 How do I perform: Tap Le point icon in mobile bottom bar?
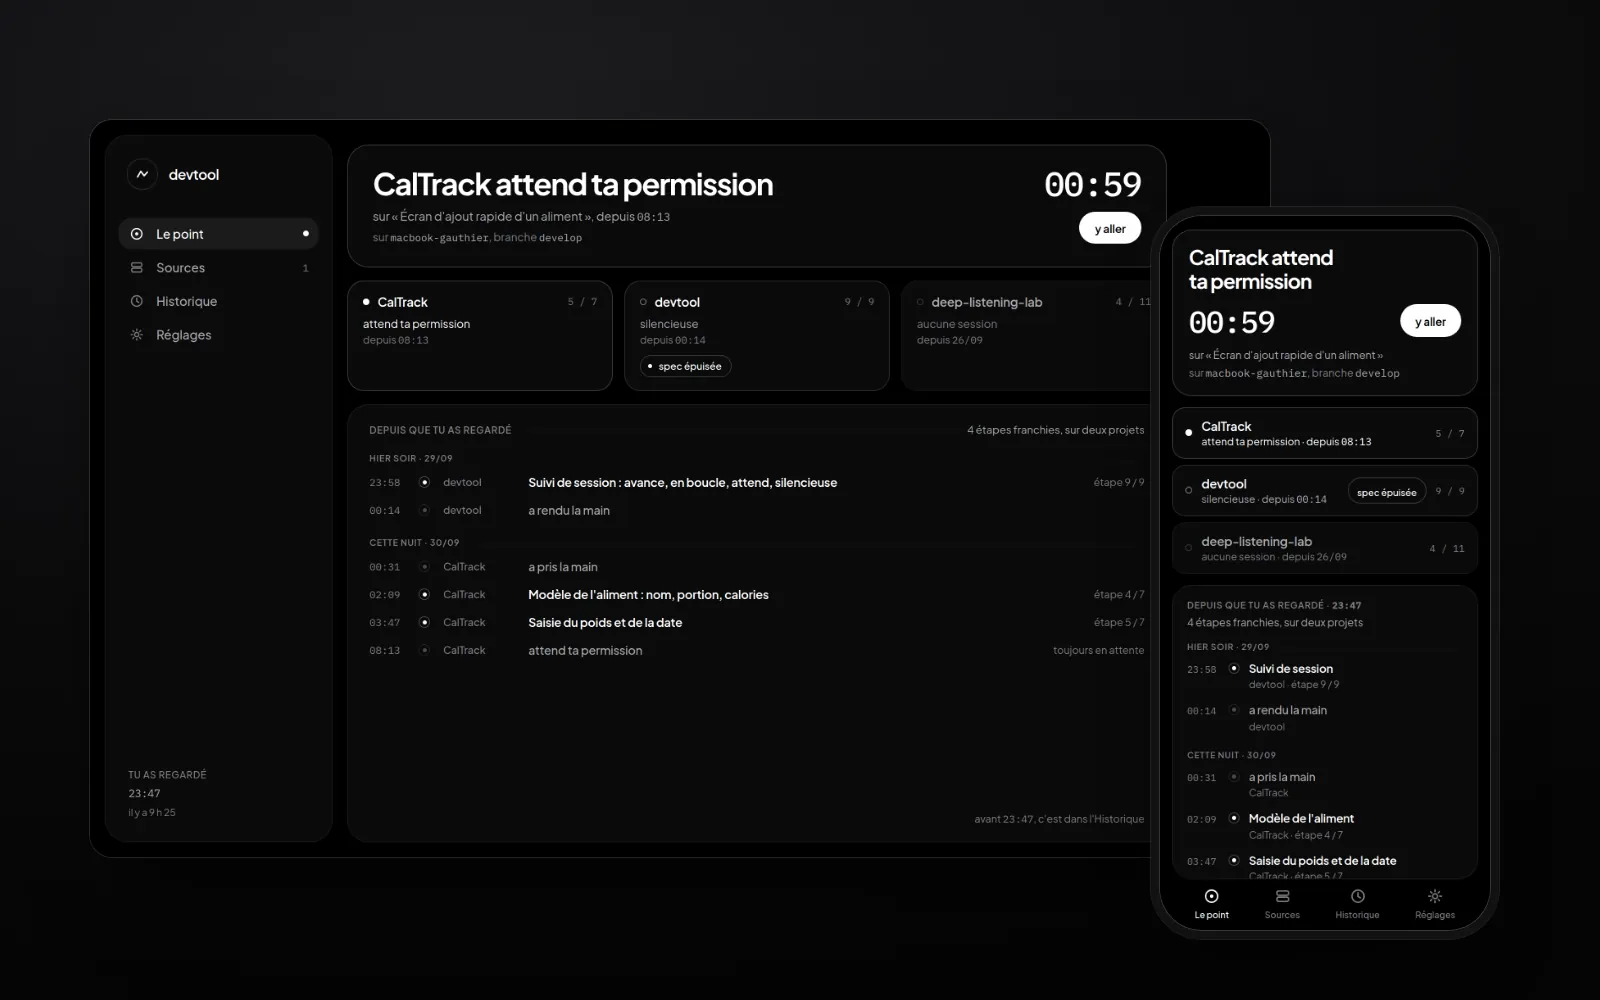coord(1211,896)
